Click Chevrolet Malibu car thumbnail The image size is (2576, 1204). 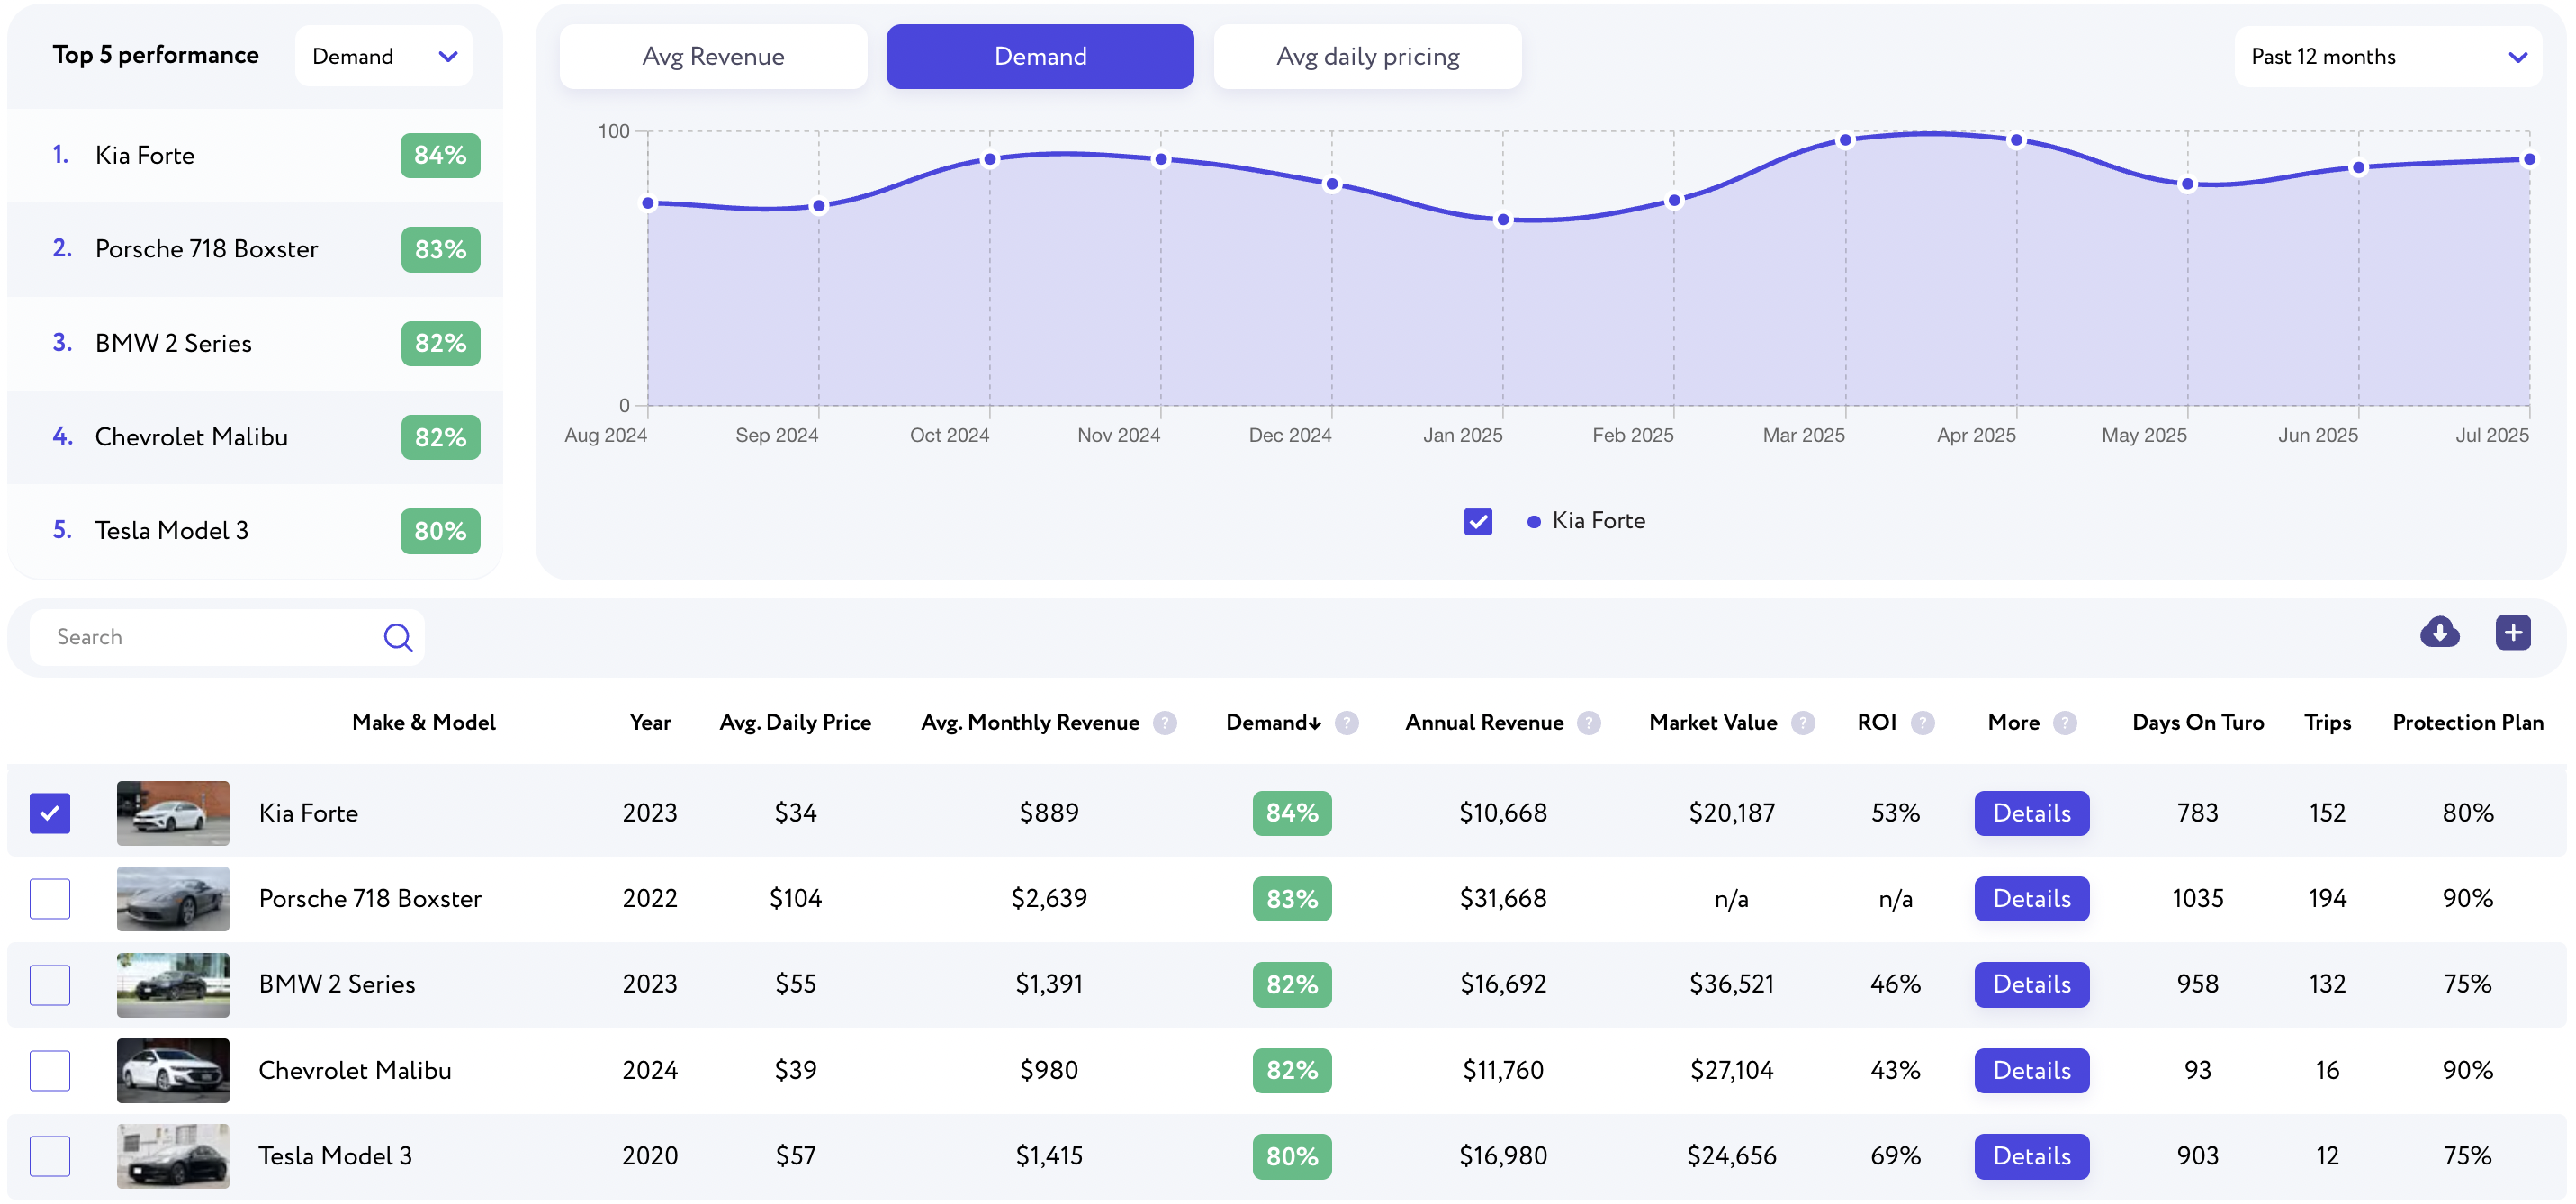click(x=173, y=1070)
